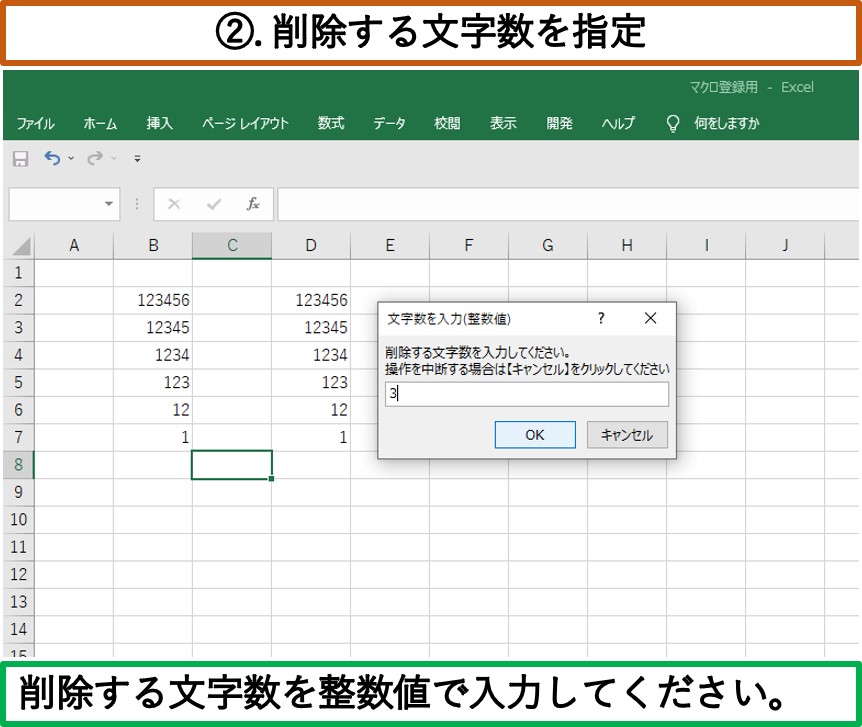Viewport: 862px width, 727px height.
Task: Open Customize Quick Access Toolbar dropdown
Action: pyautogui.click(x=137, y=159)
